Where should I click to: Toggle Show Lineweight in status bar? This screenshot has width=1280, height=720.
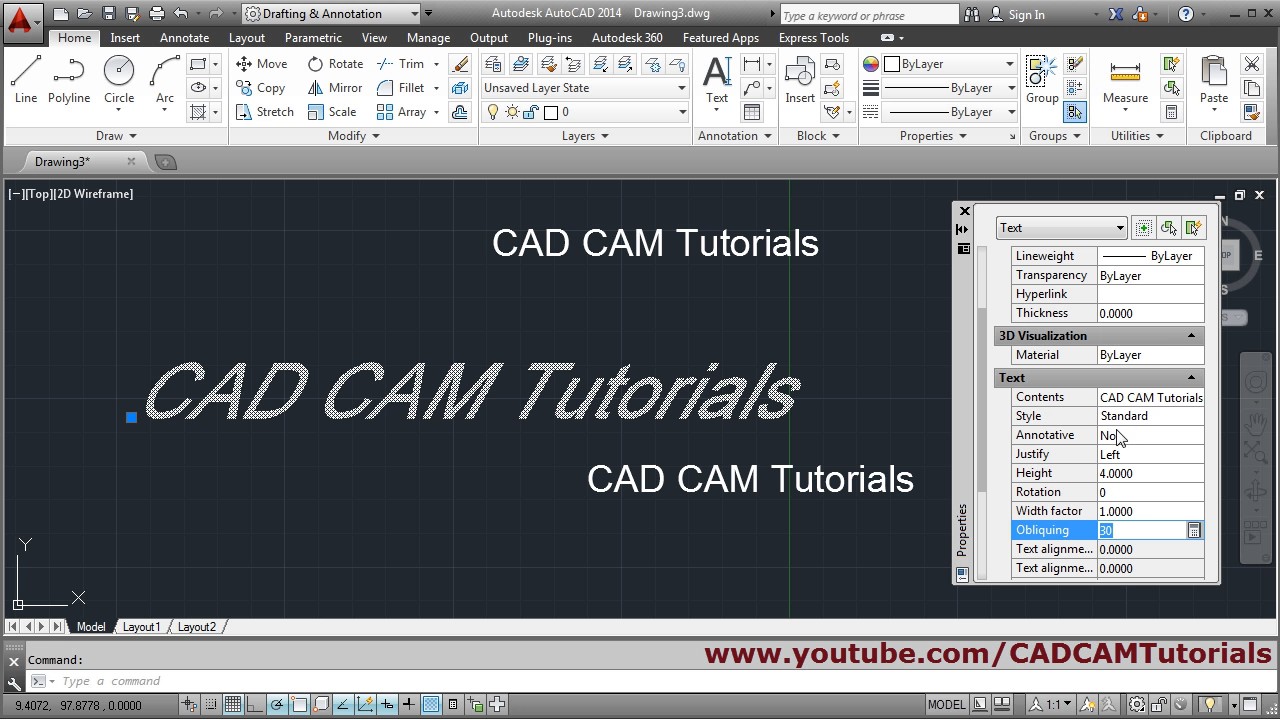[409, 705]
